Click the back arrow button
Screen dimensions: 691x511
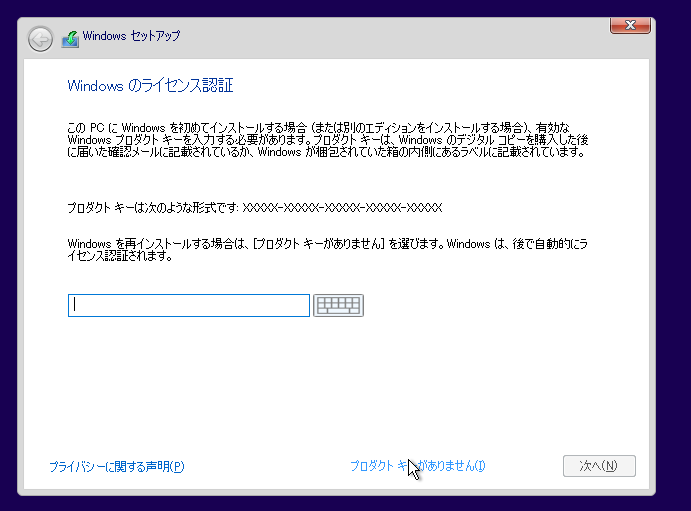point(40,39)
